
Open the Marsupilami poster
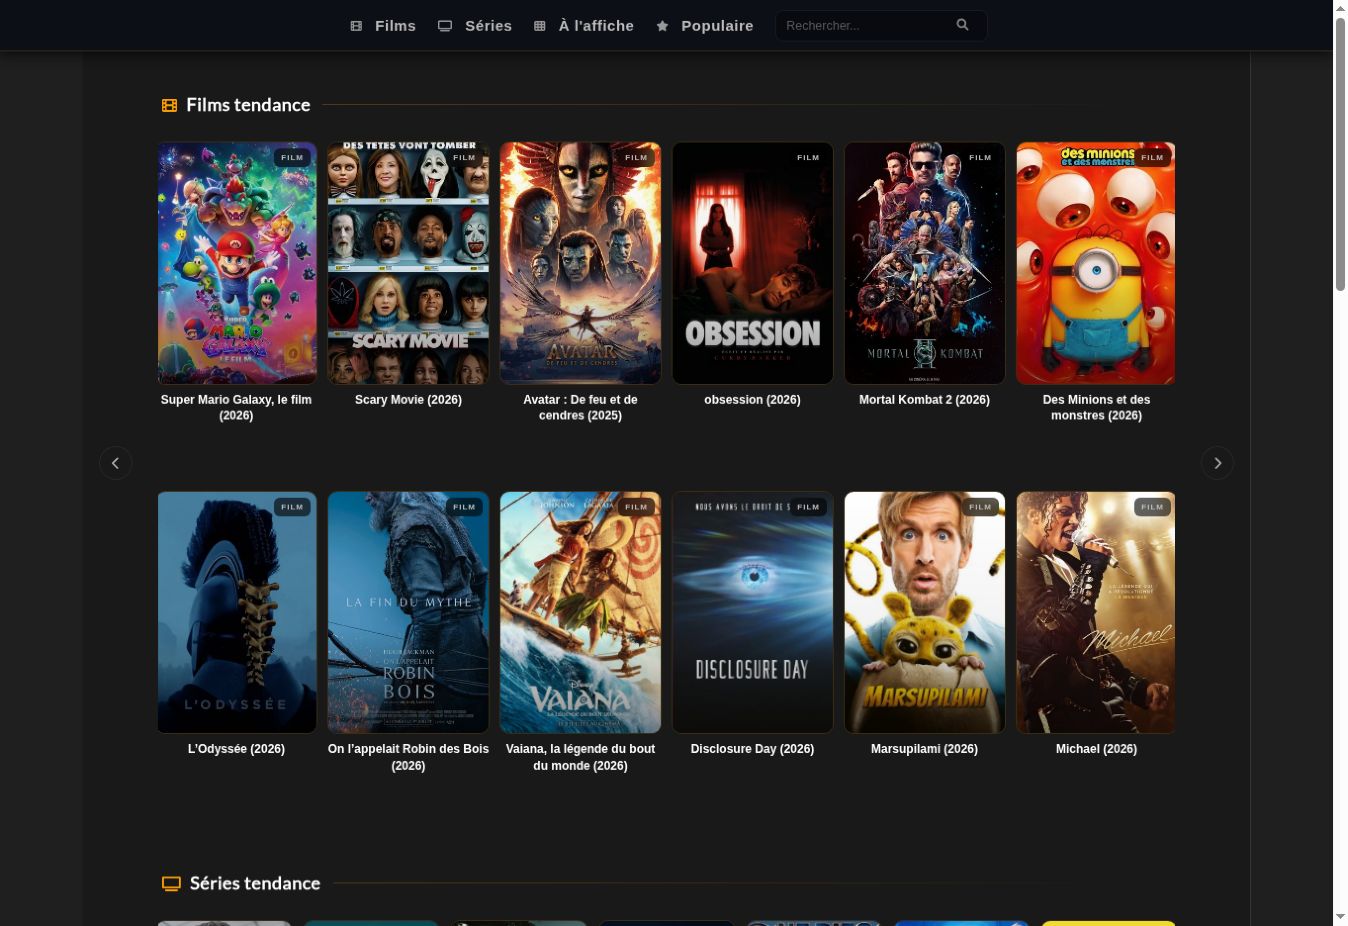(x=925, y=612)
